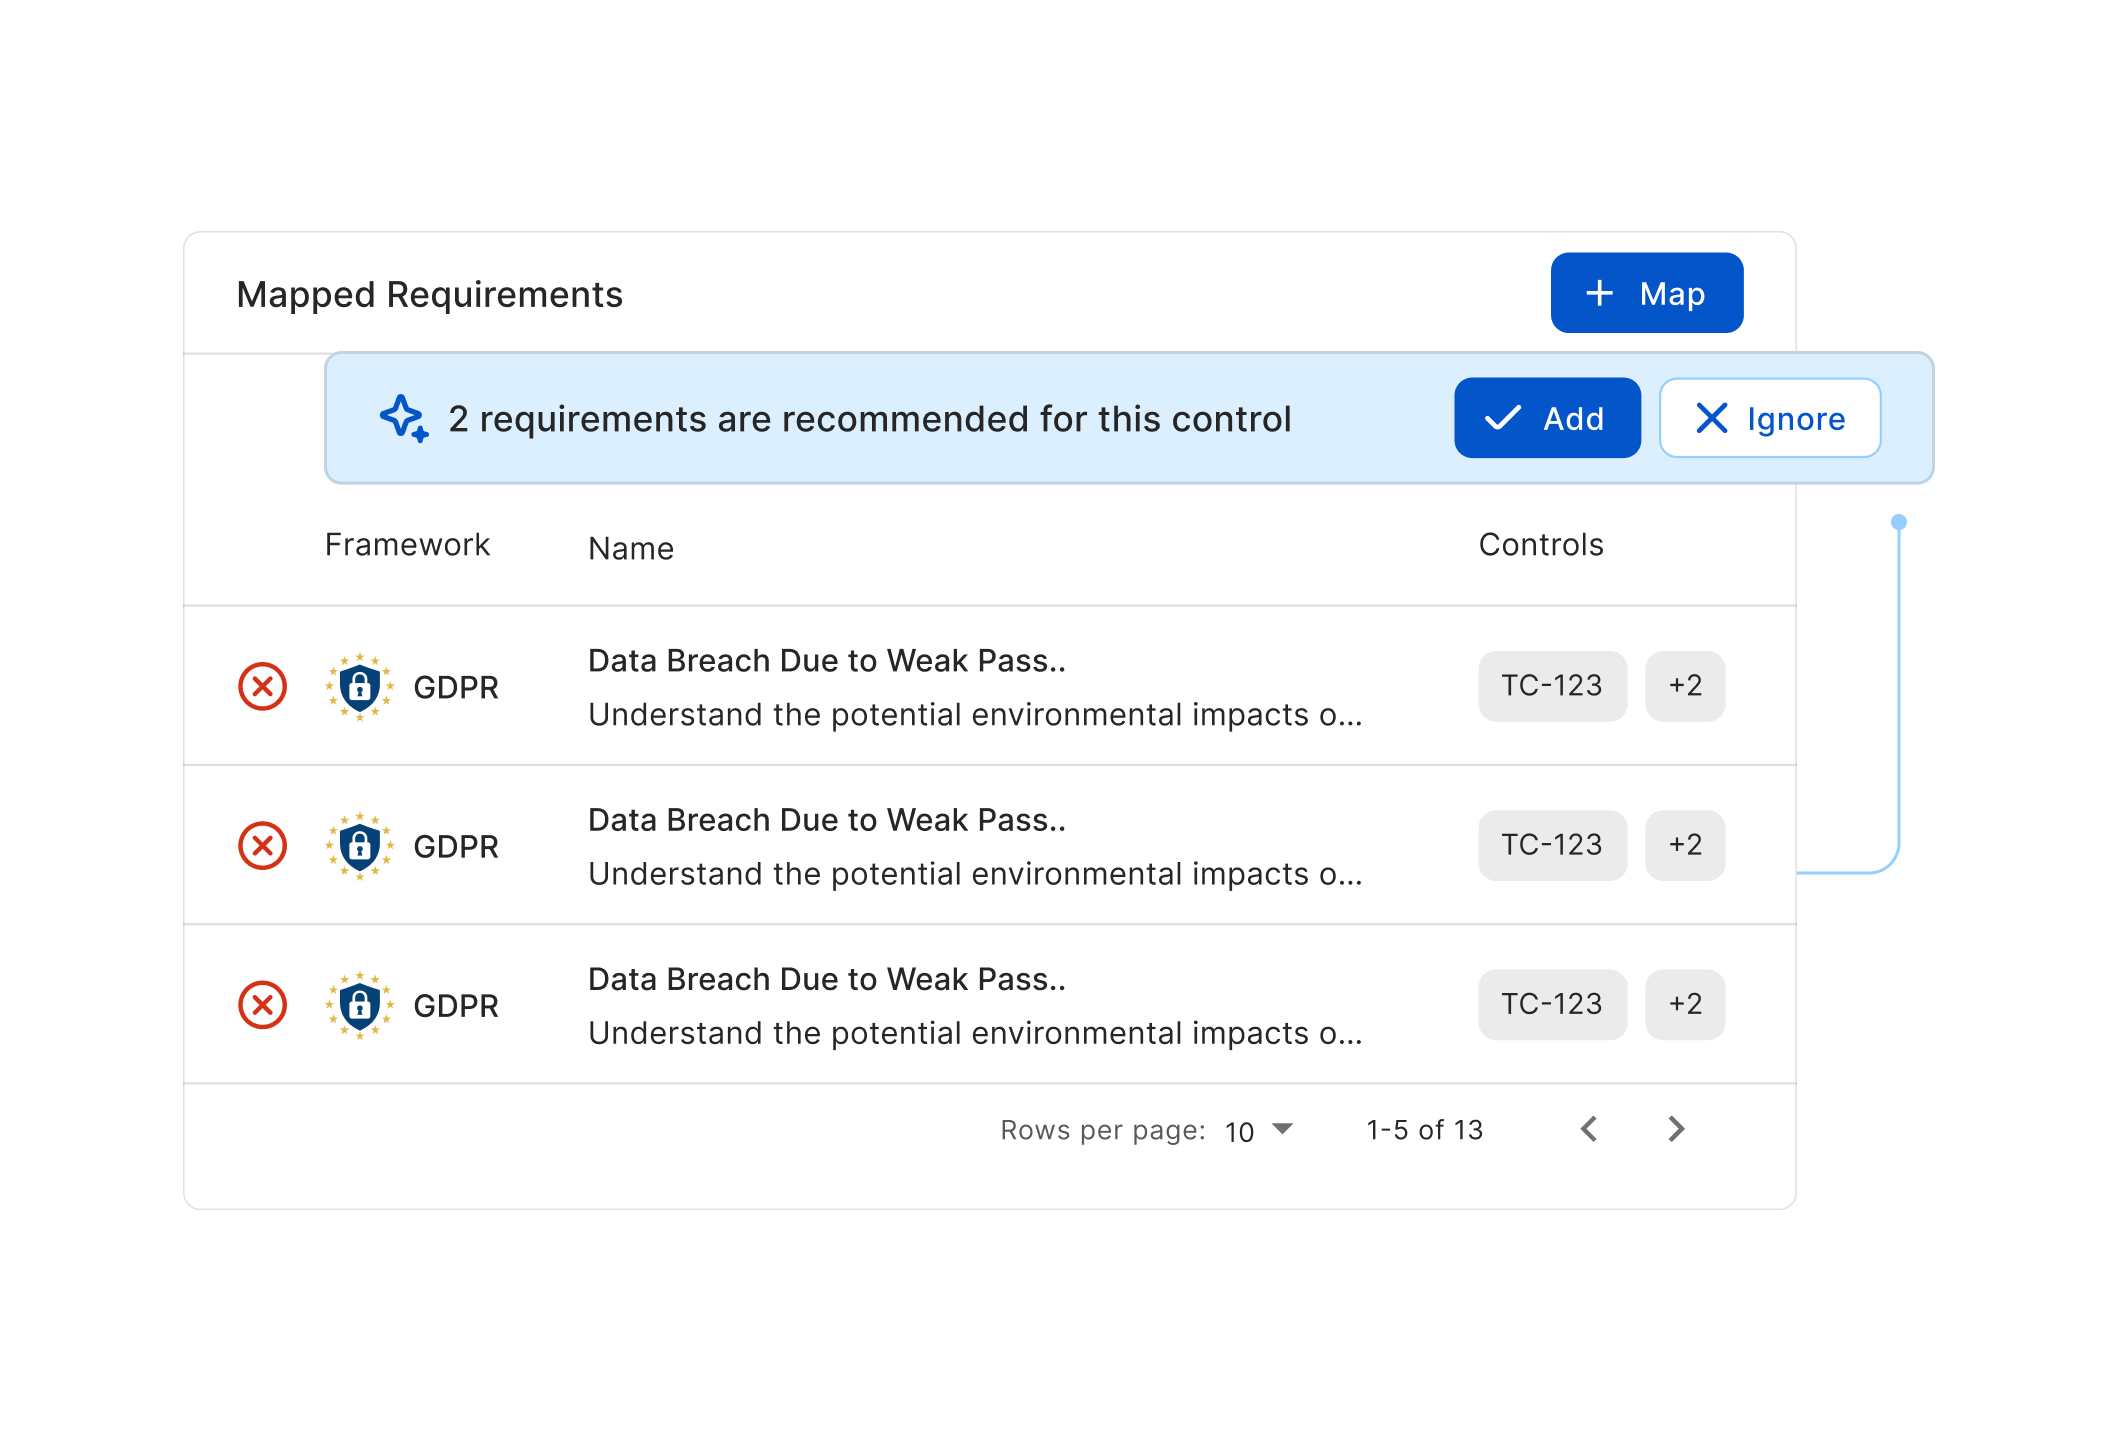The image size is (2118, 1440).
Task: Sort by the Framework column header
Action: [x=407, y=545]
